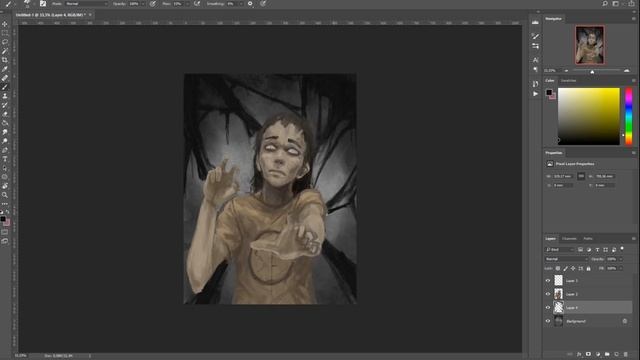This screenshot has width=640, height=360.
Task: Delete layer trash icon
Action: tap(626, 354)
